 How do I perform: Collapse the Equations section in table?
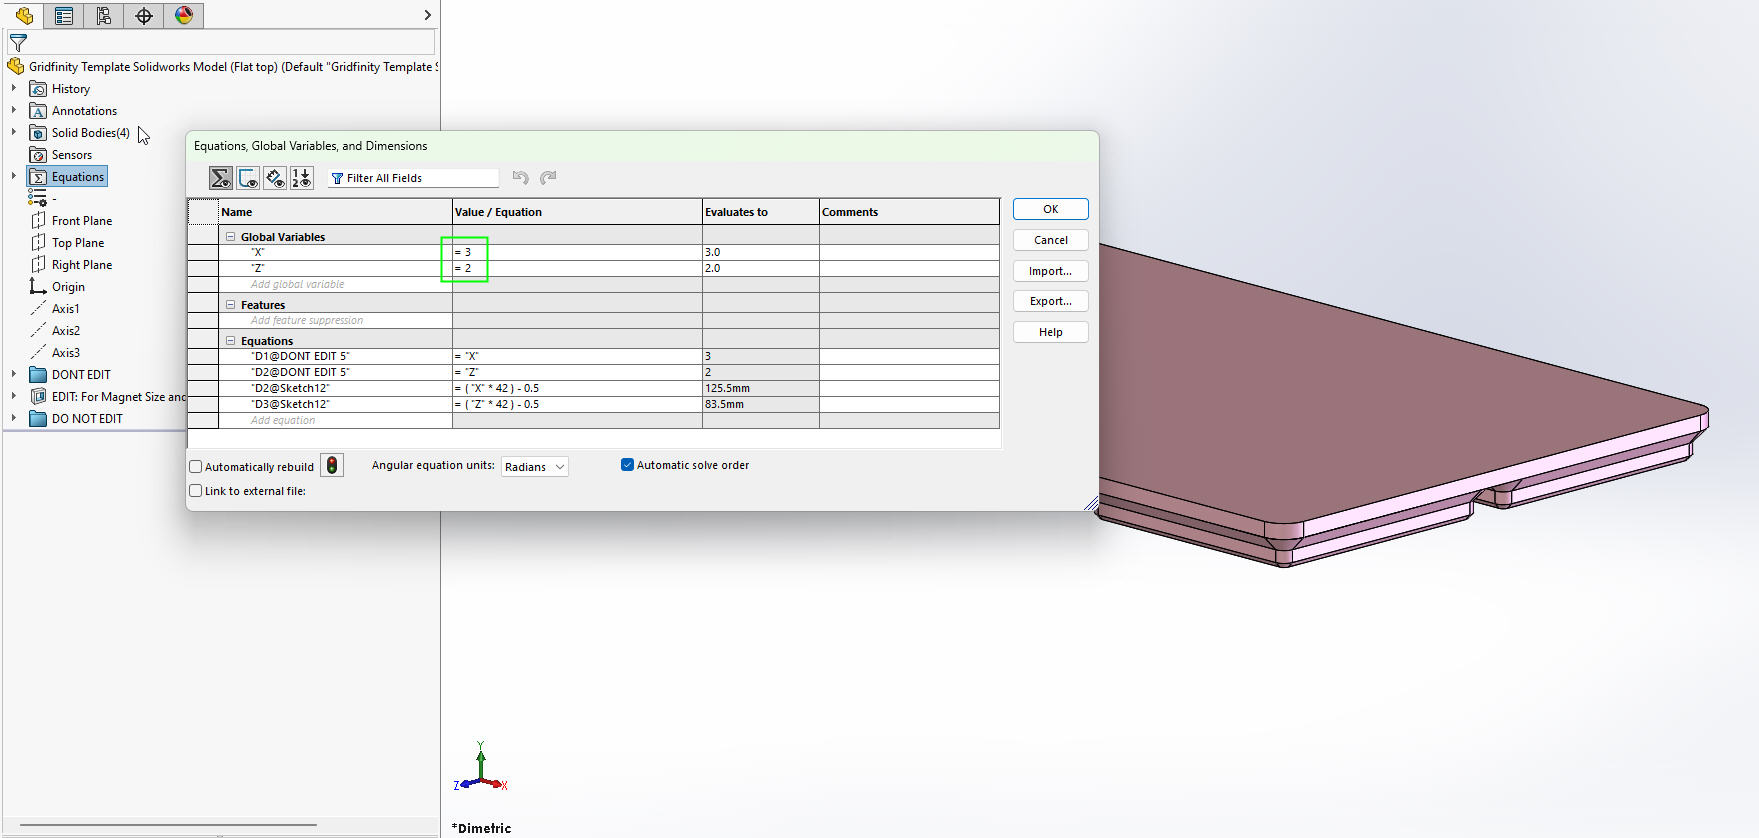[x=231, y=341]
